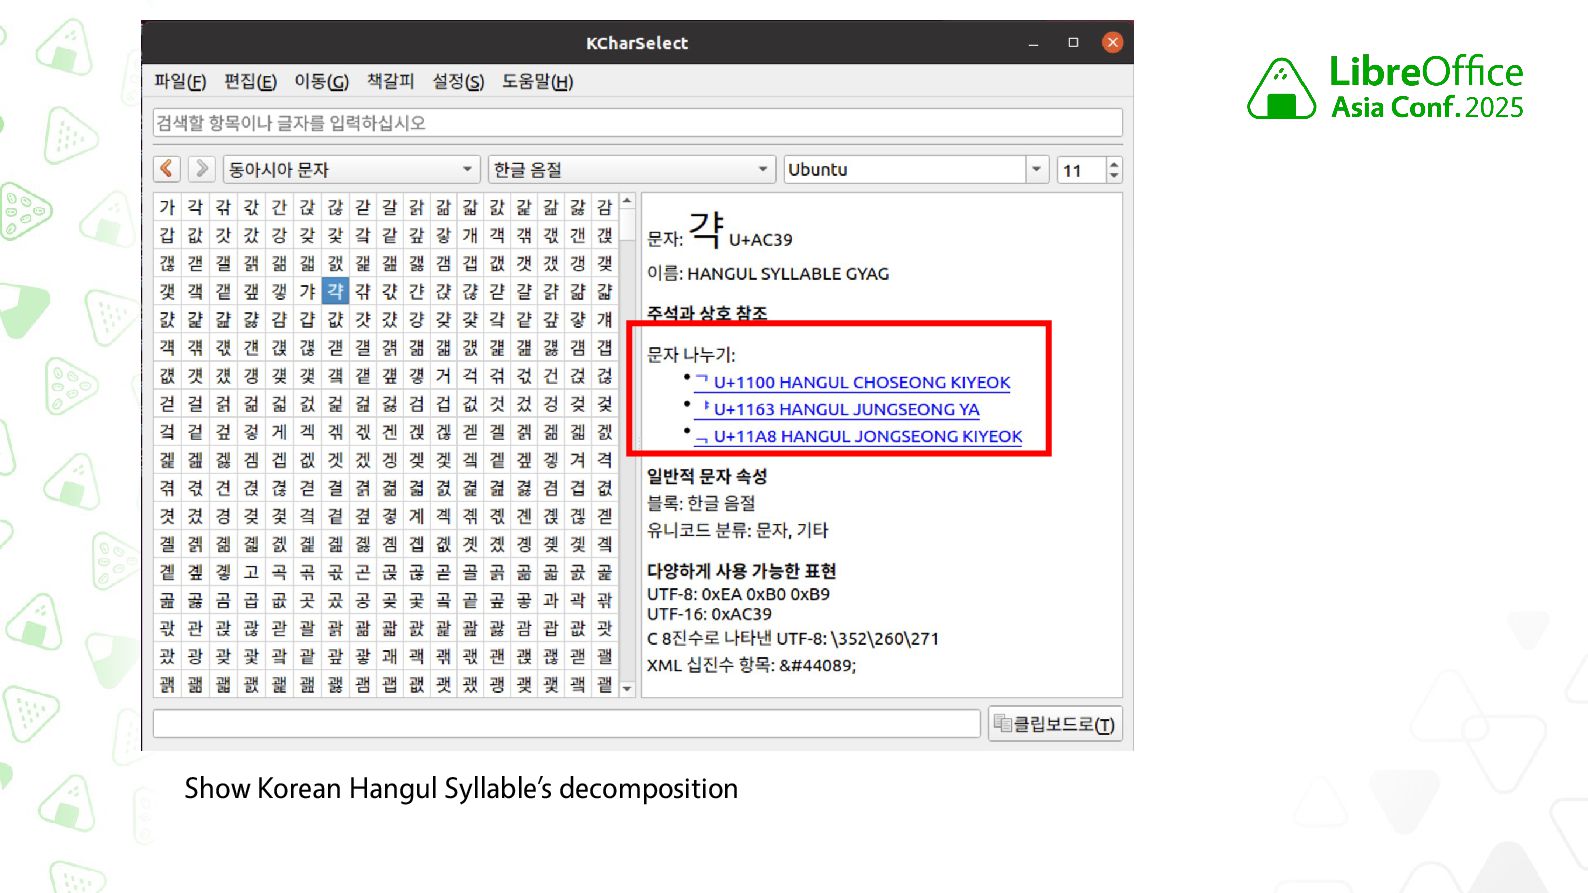Select the 고 character cell
Image resolution: width=1588 pixels, height=893 pixels.
(x=251, y=571)
